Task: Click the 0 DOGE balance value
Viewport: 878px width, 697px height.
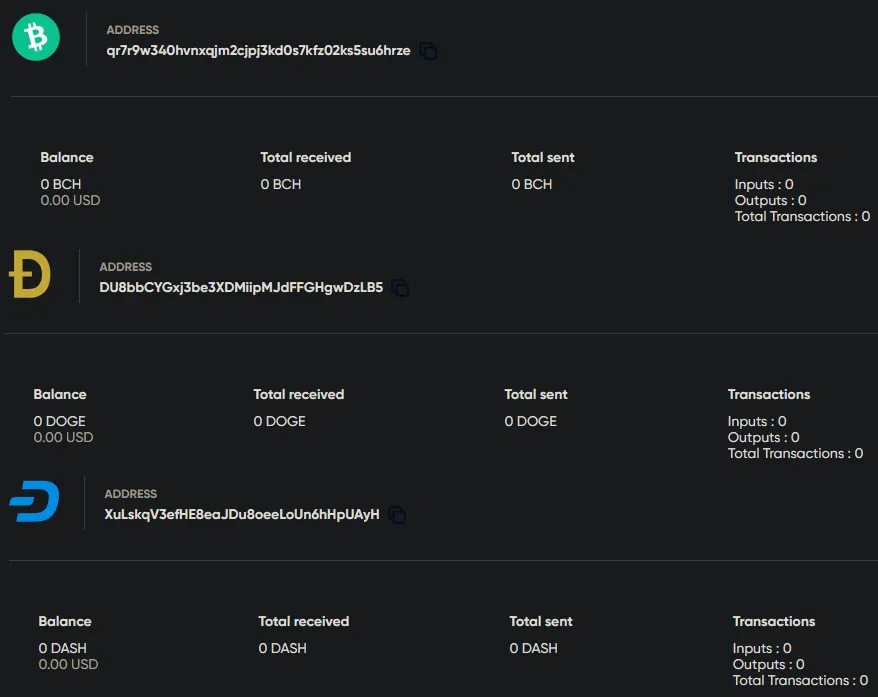Action: tap(59, 421)
